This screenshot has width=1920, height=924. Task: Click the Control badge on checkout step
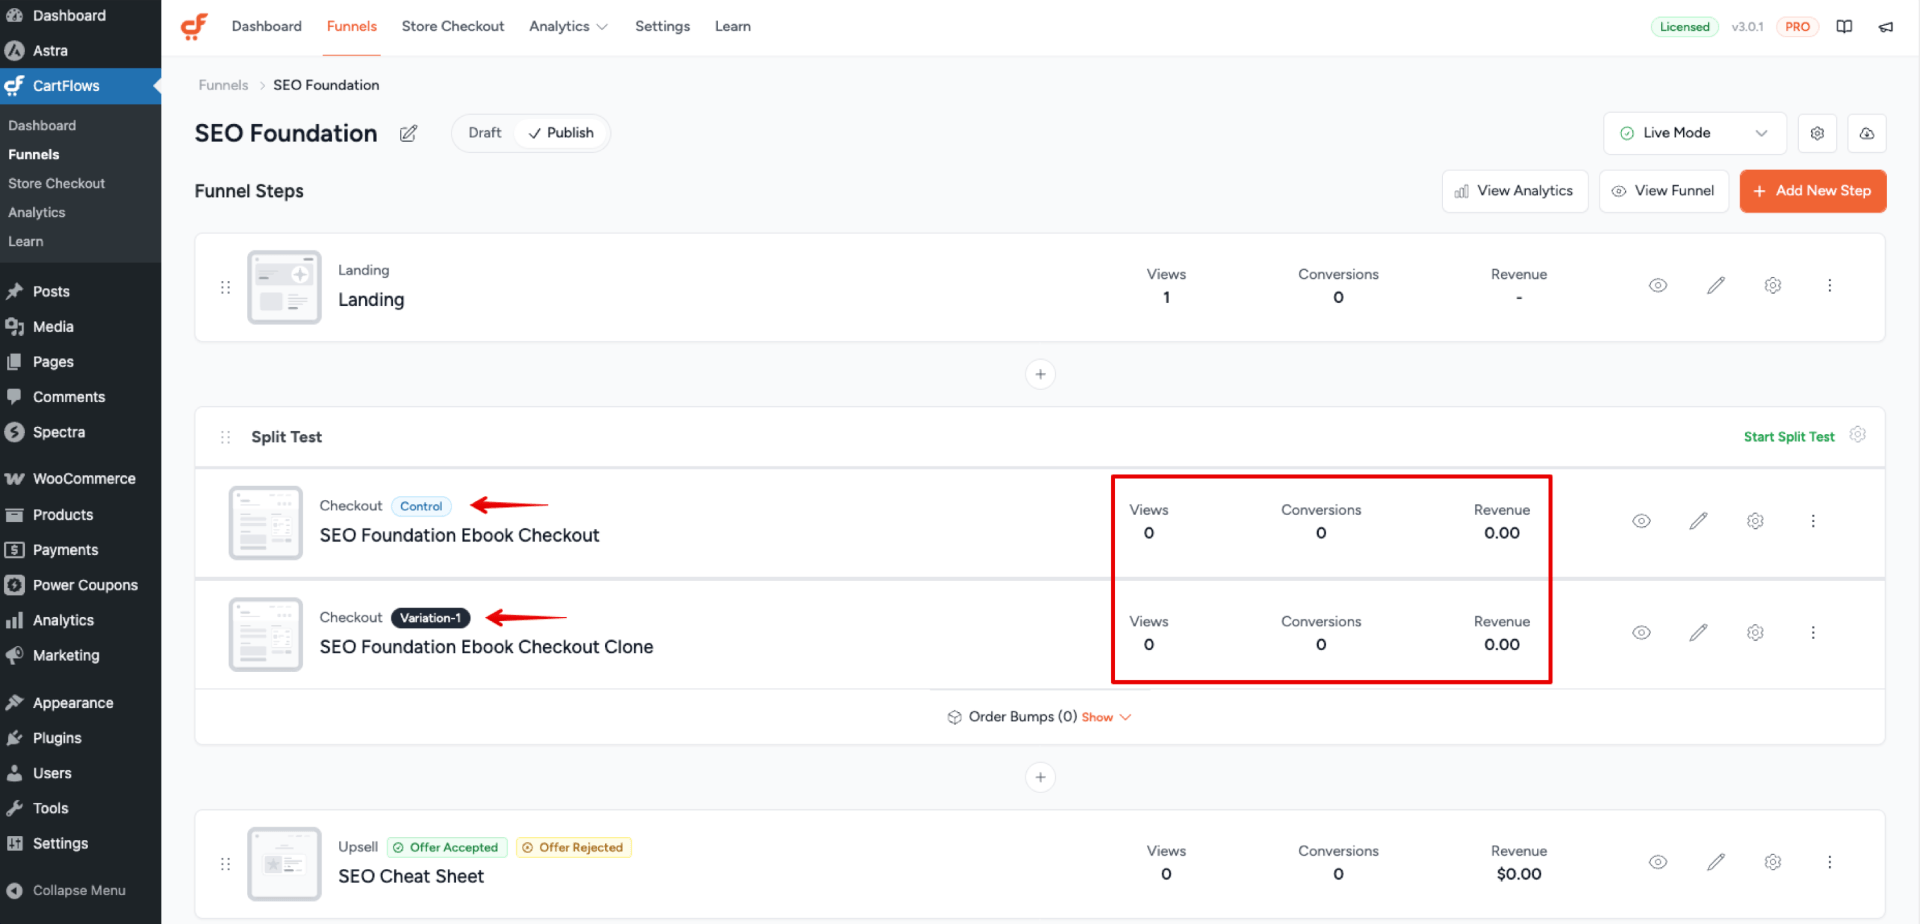click(x=421, y=507)
